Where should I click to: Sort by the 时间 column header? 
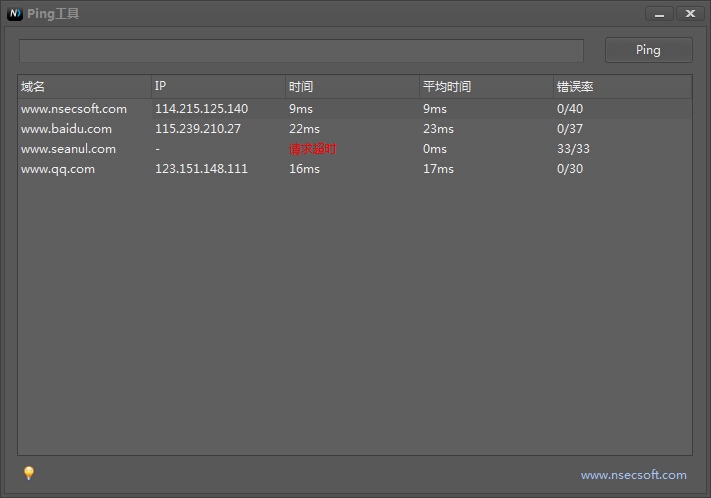(x=352, y=87)
